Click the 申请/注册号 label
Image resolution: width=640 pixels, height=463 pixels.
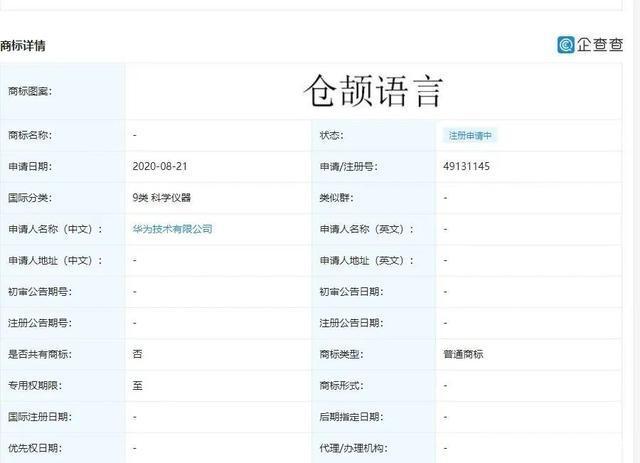click(x=349, y=167)
